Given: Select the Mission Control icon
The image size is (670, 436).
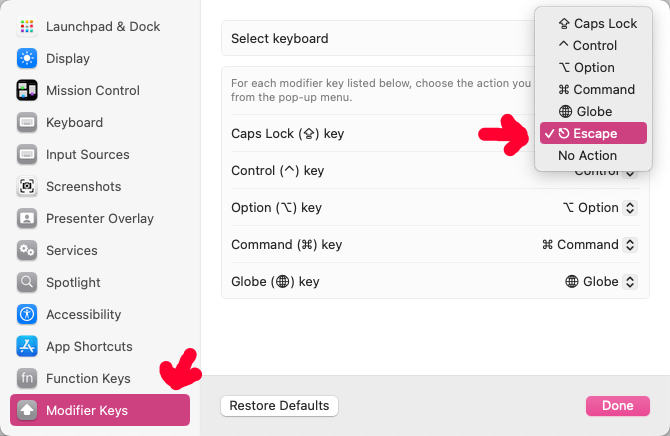Looking at the screenshot, I should [27, 90].
